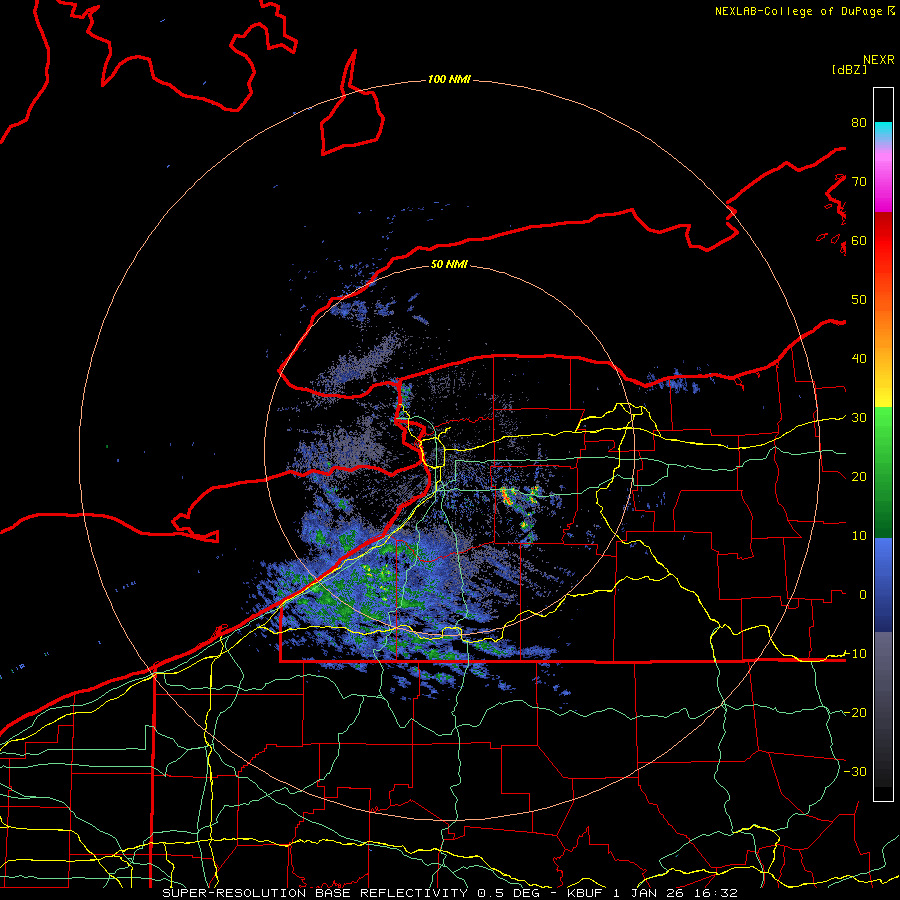Click the 80 value on the dBZ scale
Screen dimensions: 900x900
859,123
